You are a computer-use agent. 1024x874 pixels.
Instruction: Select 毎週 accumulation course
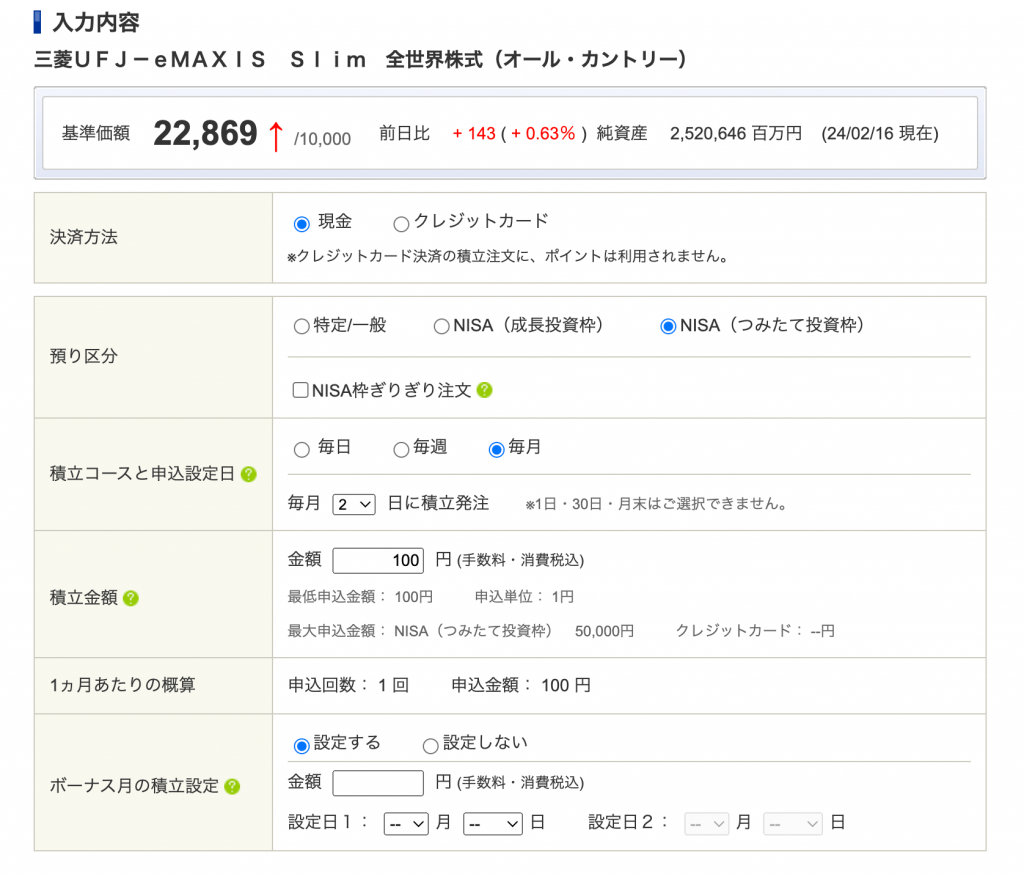click(x=401, y=449)
